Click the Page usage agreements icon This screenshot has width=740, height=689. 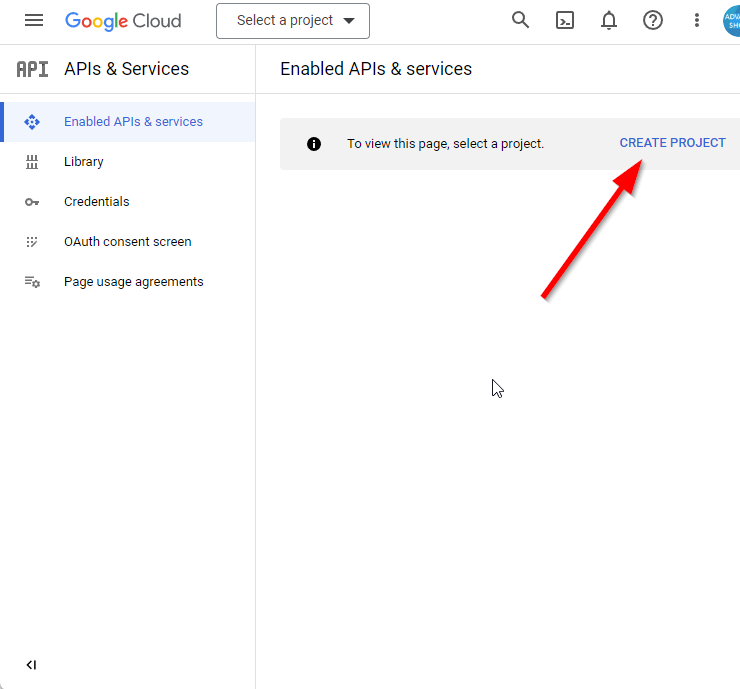[x=32, y=282]
